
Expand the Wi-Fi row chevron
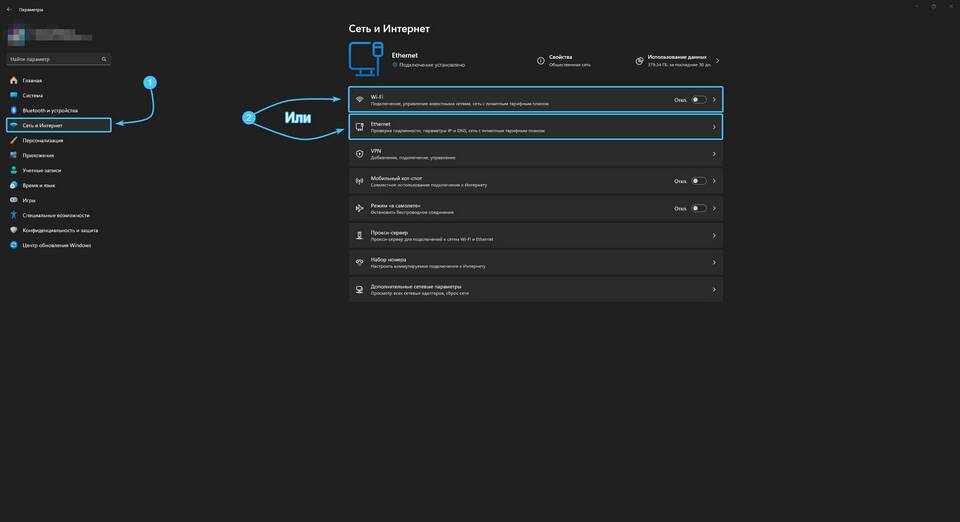click(714, 100)
